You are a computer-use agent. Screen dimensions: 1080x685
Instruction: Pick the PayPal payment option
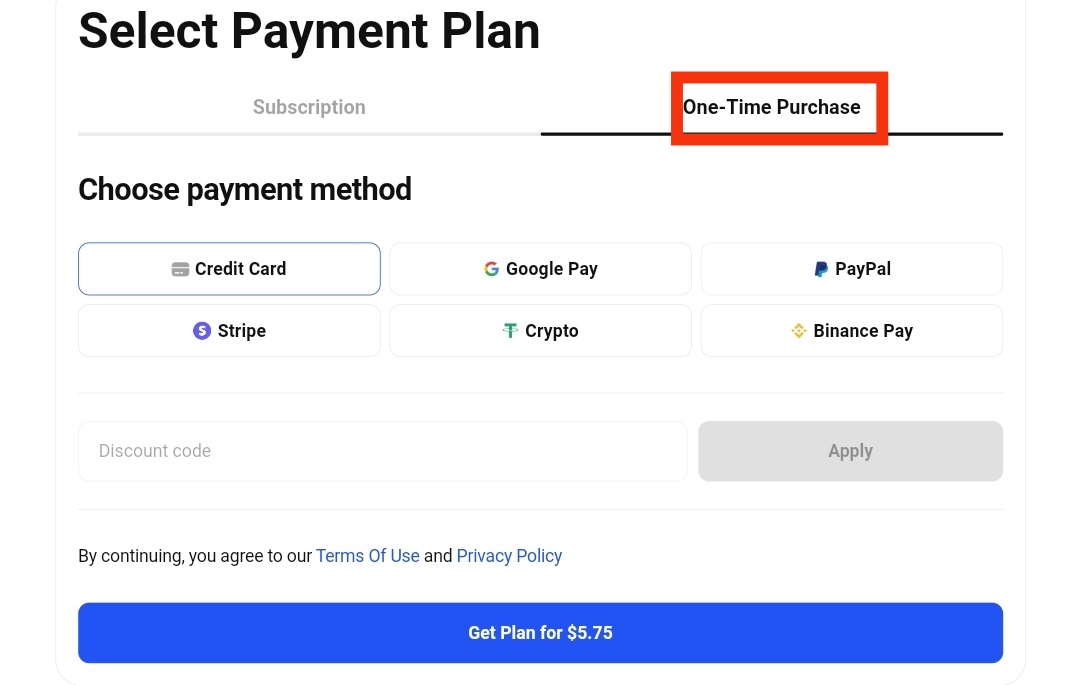tap(851, 269)
